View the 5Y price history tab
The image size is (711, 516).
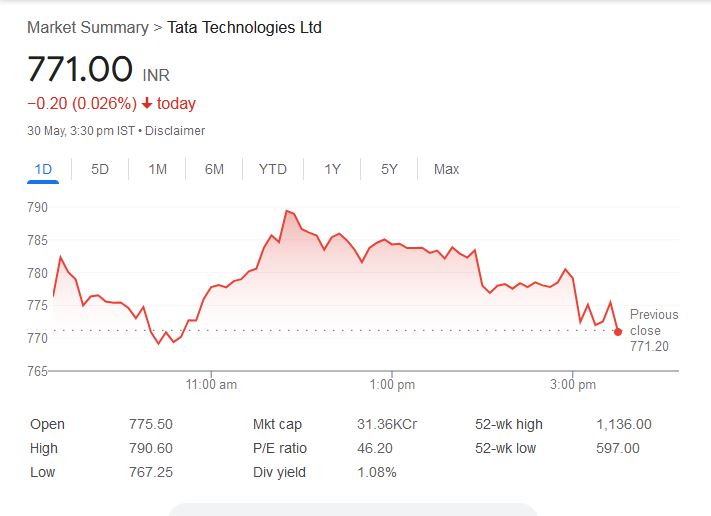pyautogui.click(x=390, y=169)
